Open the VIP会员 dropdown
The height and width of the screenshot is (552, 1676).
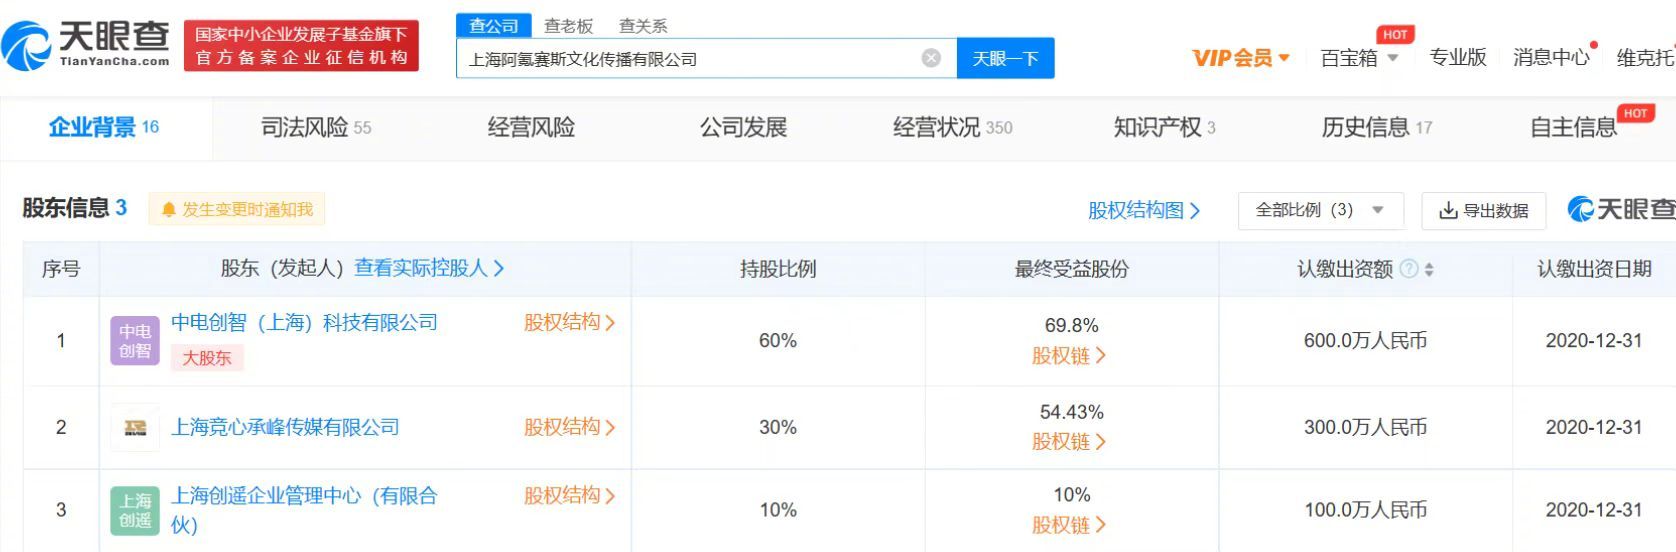1241,58
